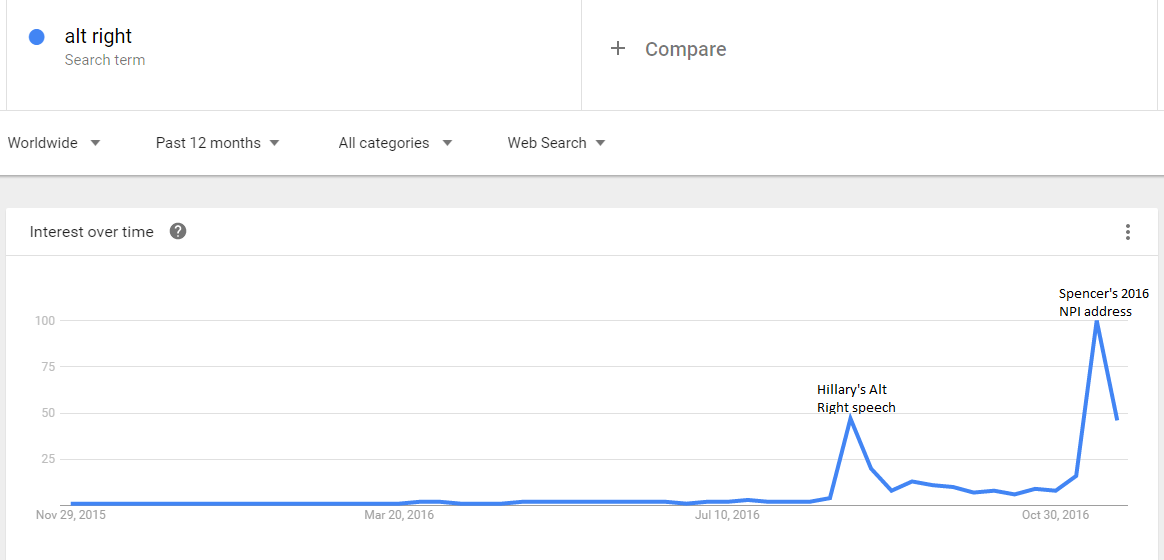Click the Search term subtitle text

(105, 60)
